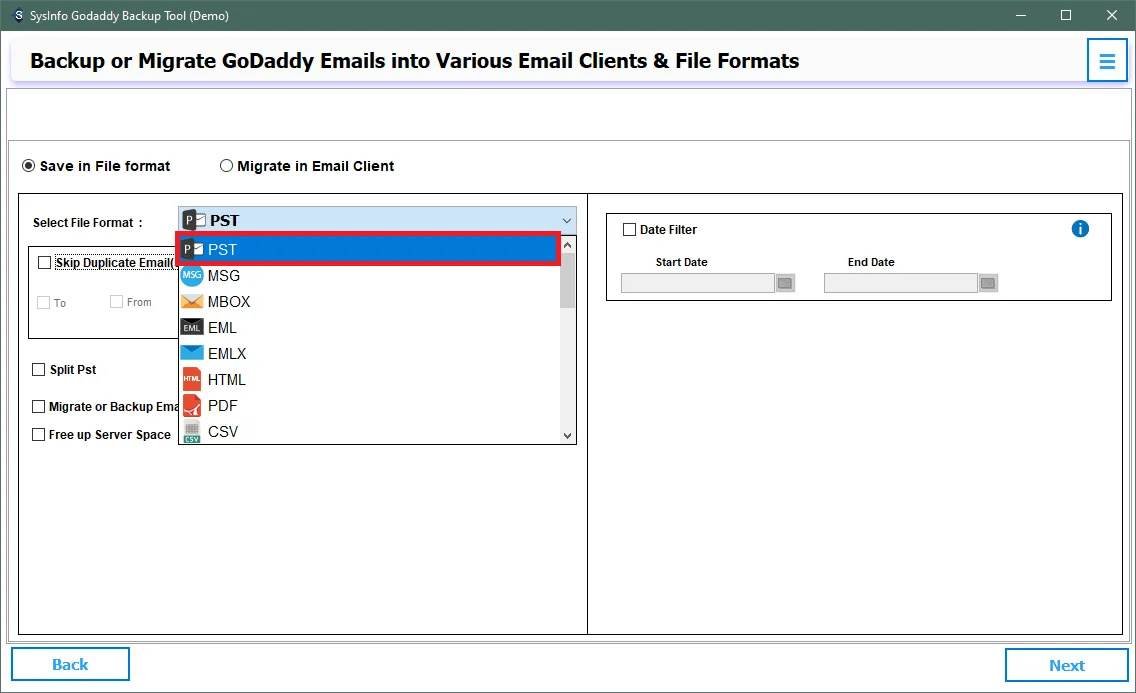The image size is (1136, 693).
Task: Choose EML from the format list
Action: 369,327
